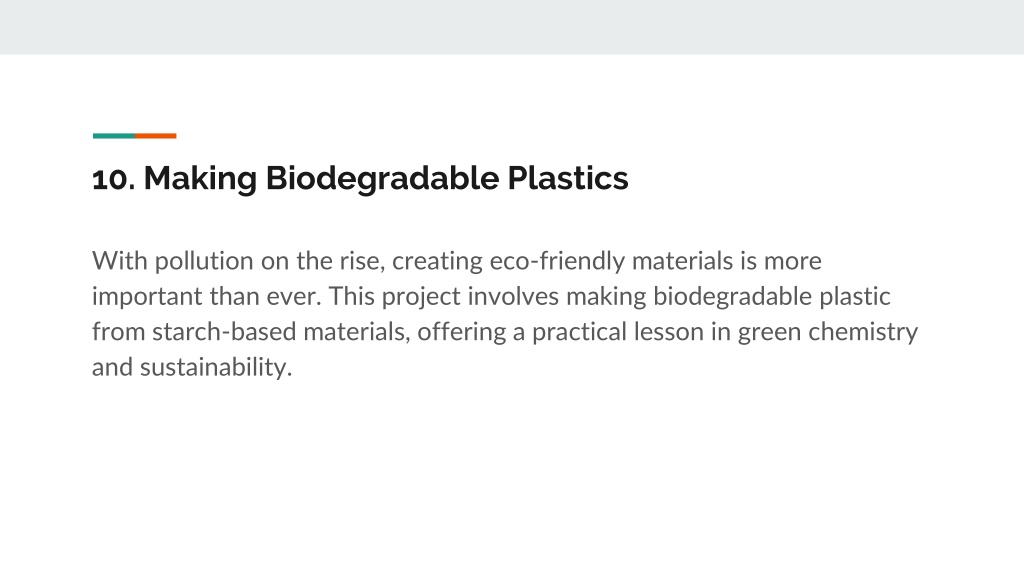Click the word "involves" in the second line
This screenshot has height=576, width=1024.
[513, 296]
